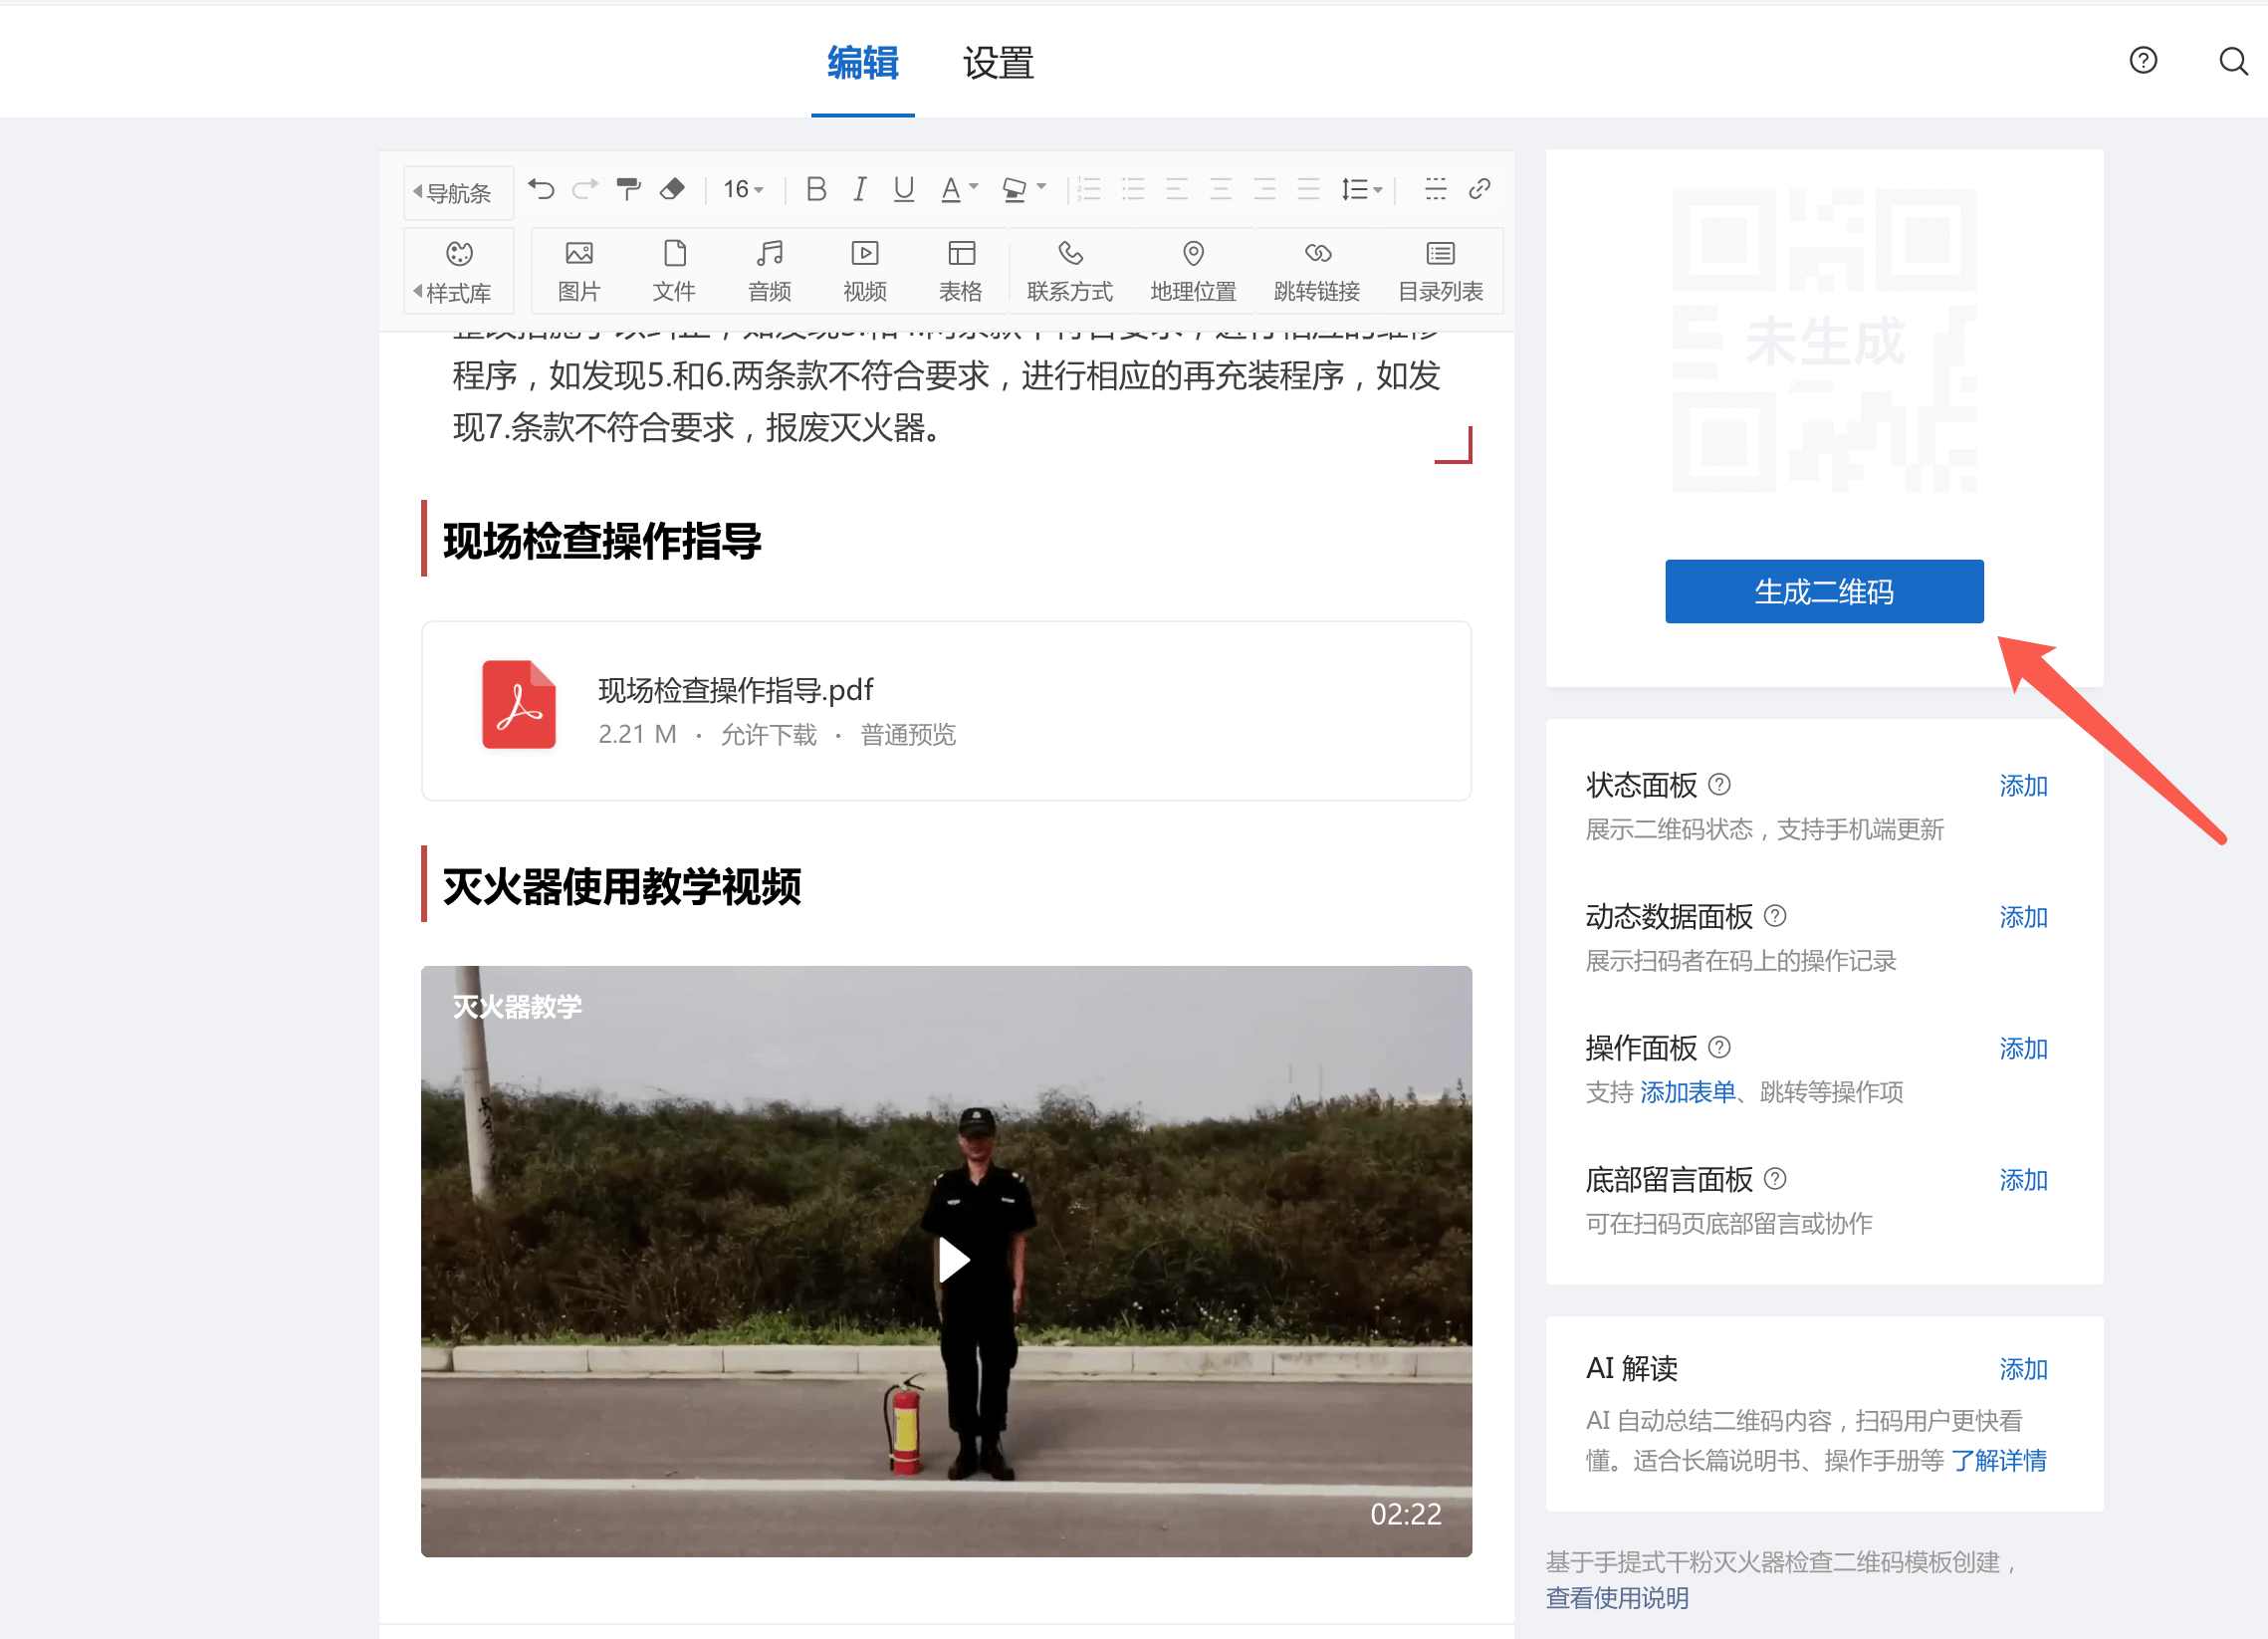Click the 现场检查操作指导 heading

click(602, 541)
